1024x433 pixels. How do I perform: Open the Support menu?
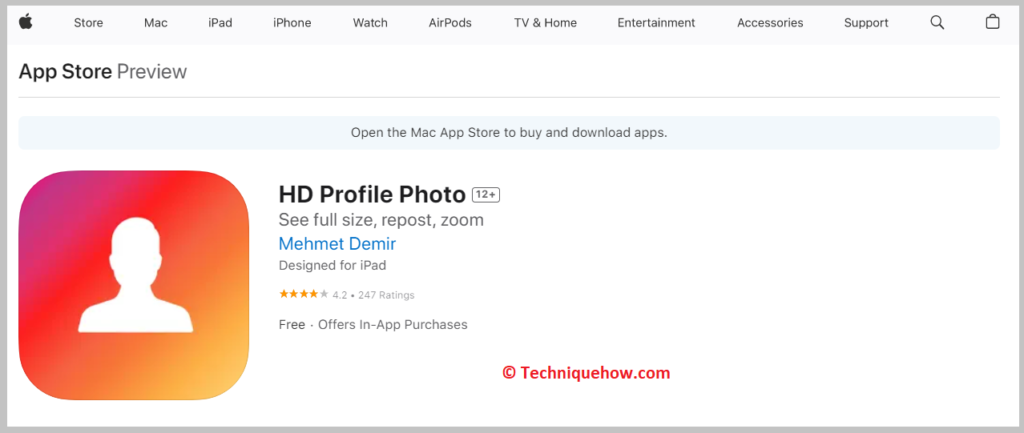click(866, 23)
